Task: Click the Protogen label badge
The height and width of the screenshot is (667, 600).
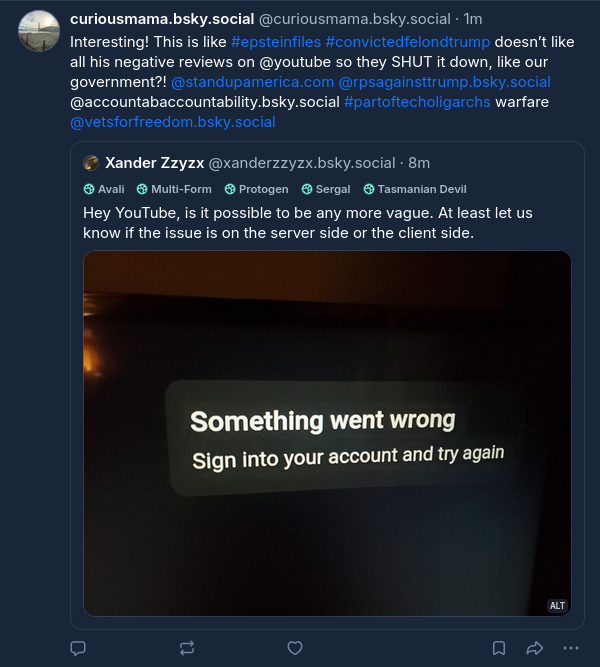Action: [257, 189]
